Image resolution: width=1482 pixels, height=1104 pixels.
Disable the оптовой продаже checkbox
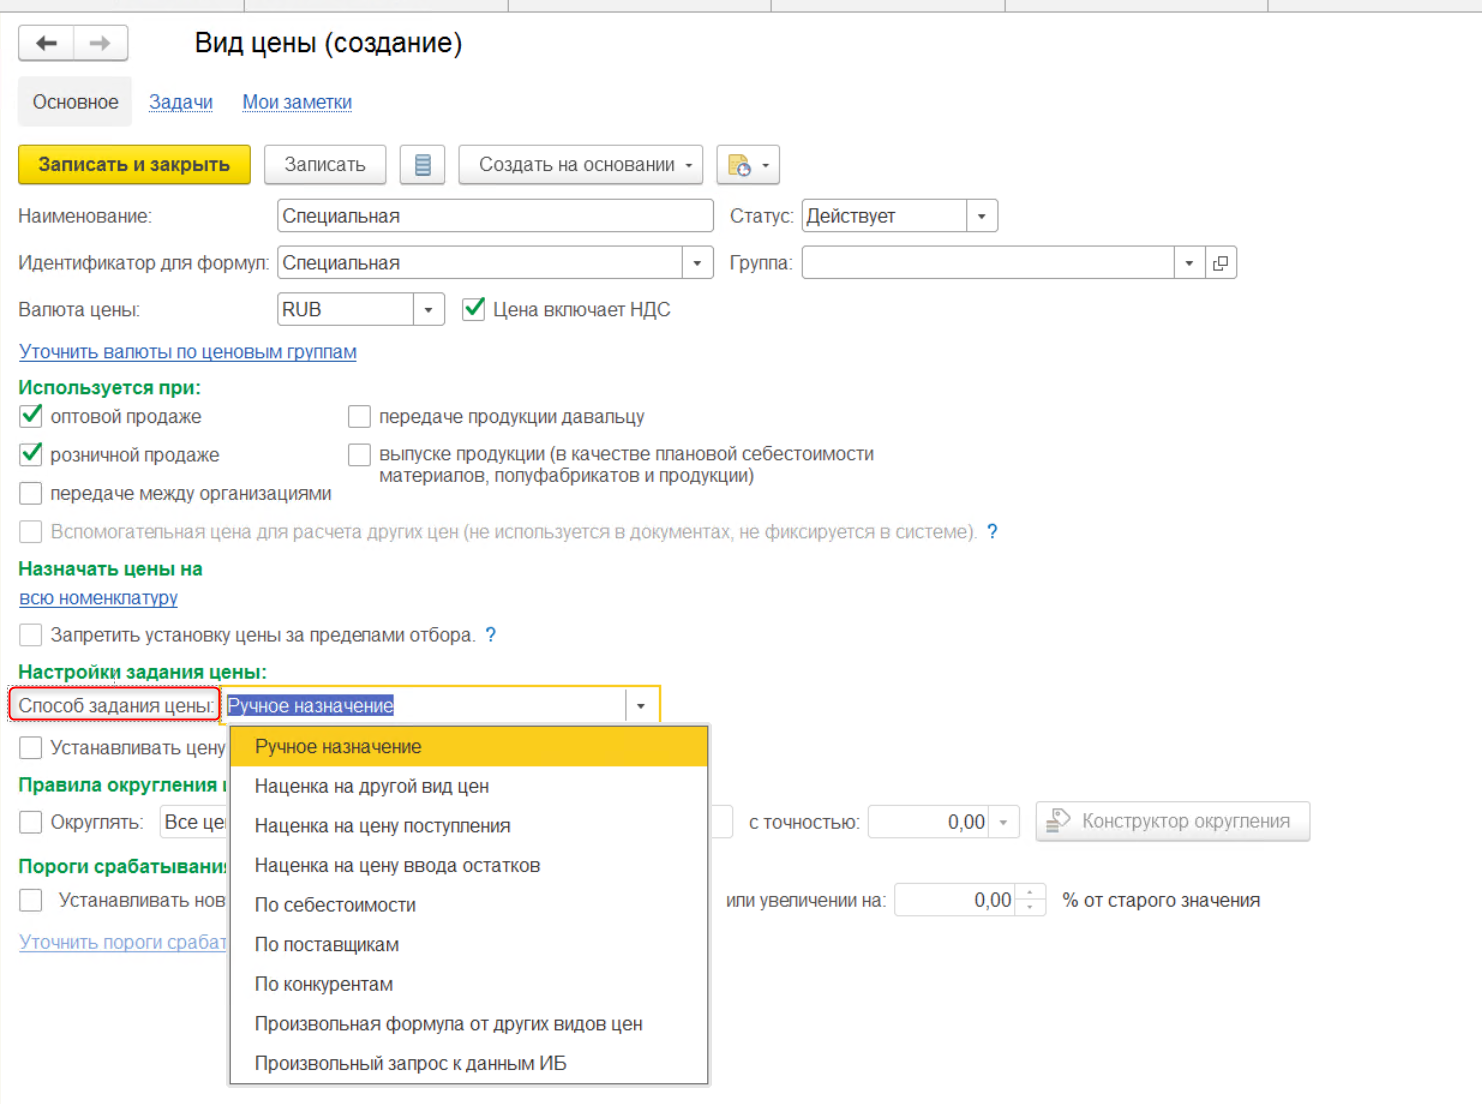(x=31, y=416)
